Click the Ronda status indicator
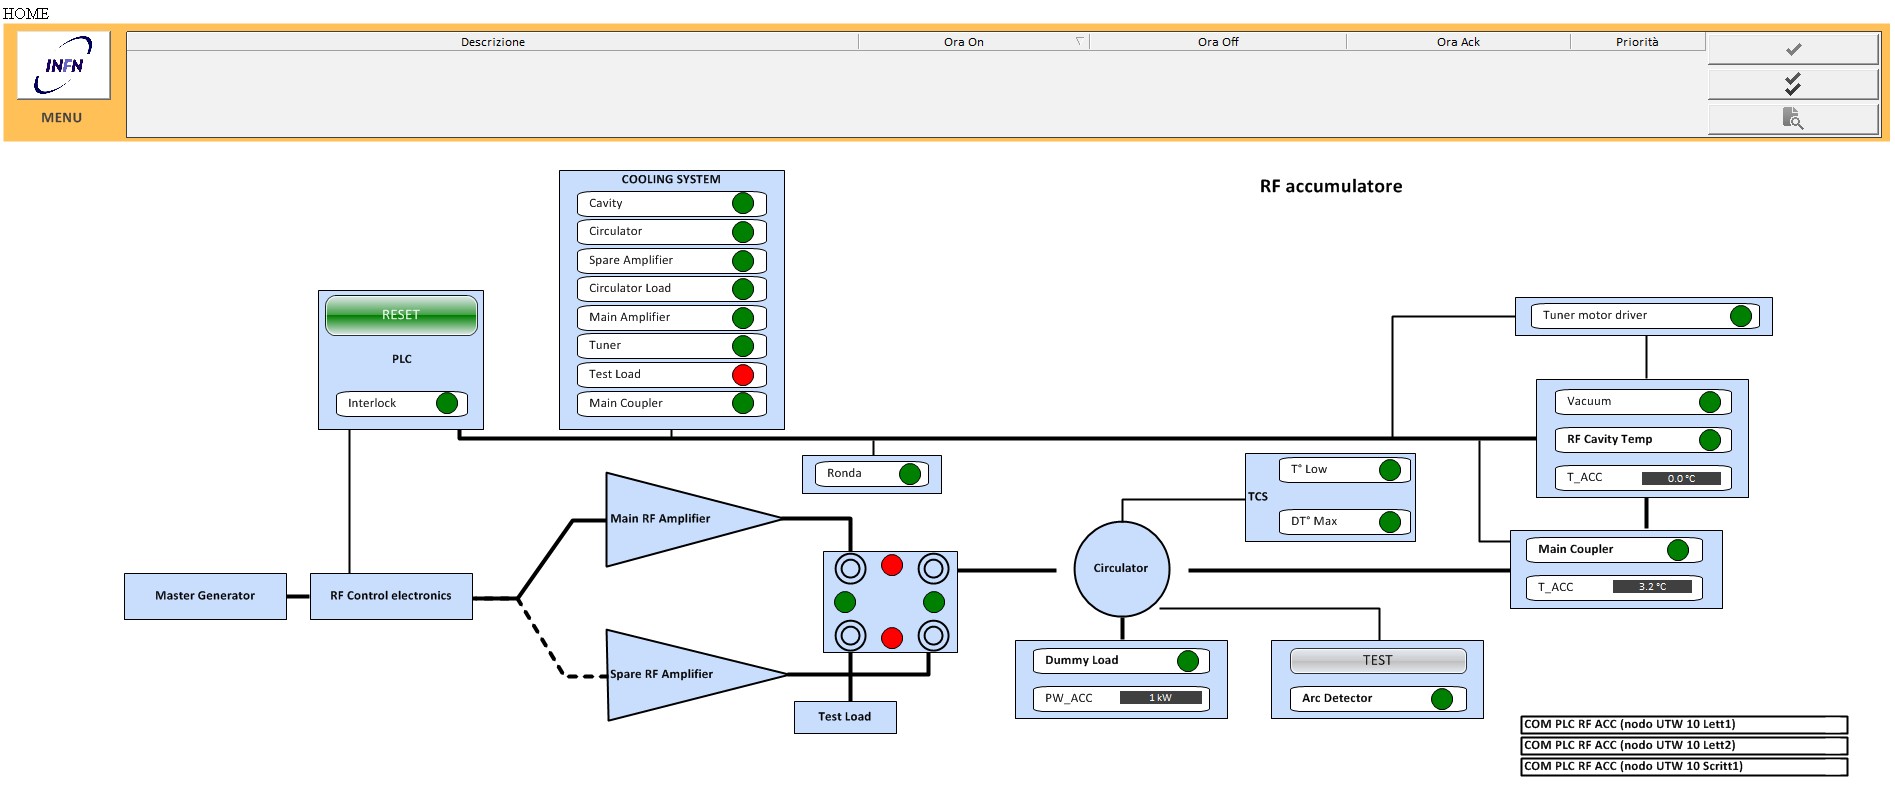Screen dimensions: 1895x796 pyautogui.click(x=910, y=474)
